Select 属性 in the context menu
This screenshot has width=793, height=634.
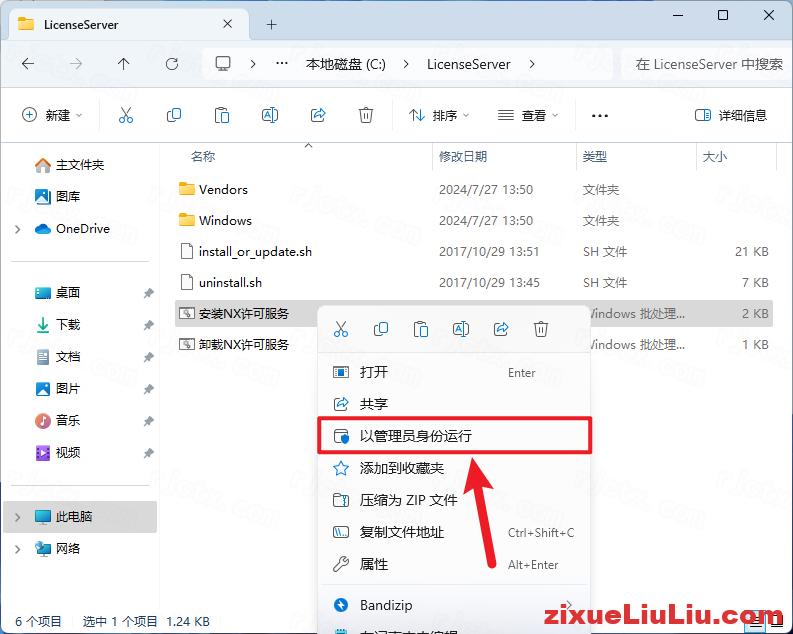pos(454,564)
